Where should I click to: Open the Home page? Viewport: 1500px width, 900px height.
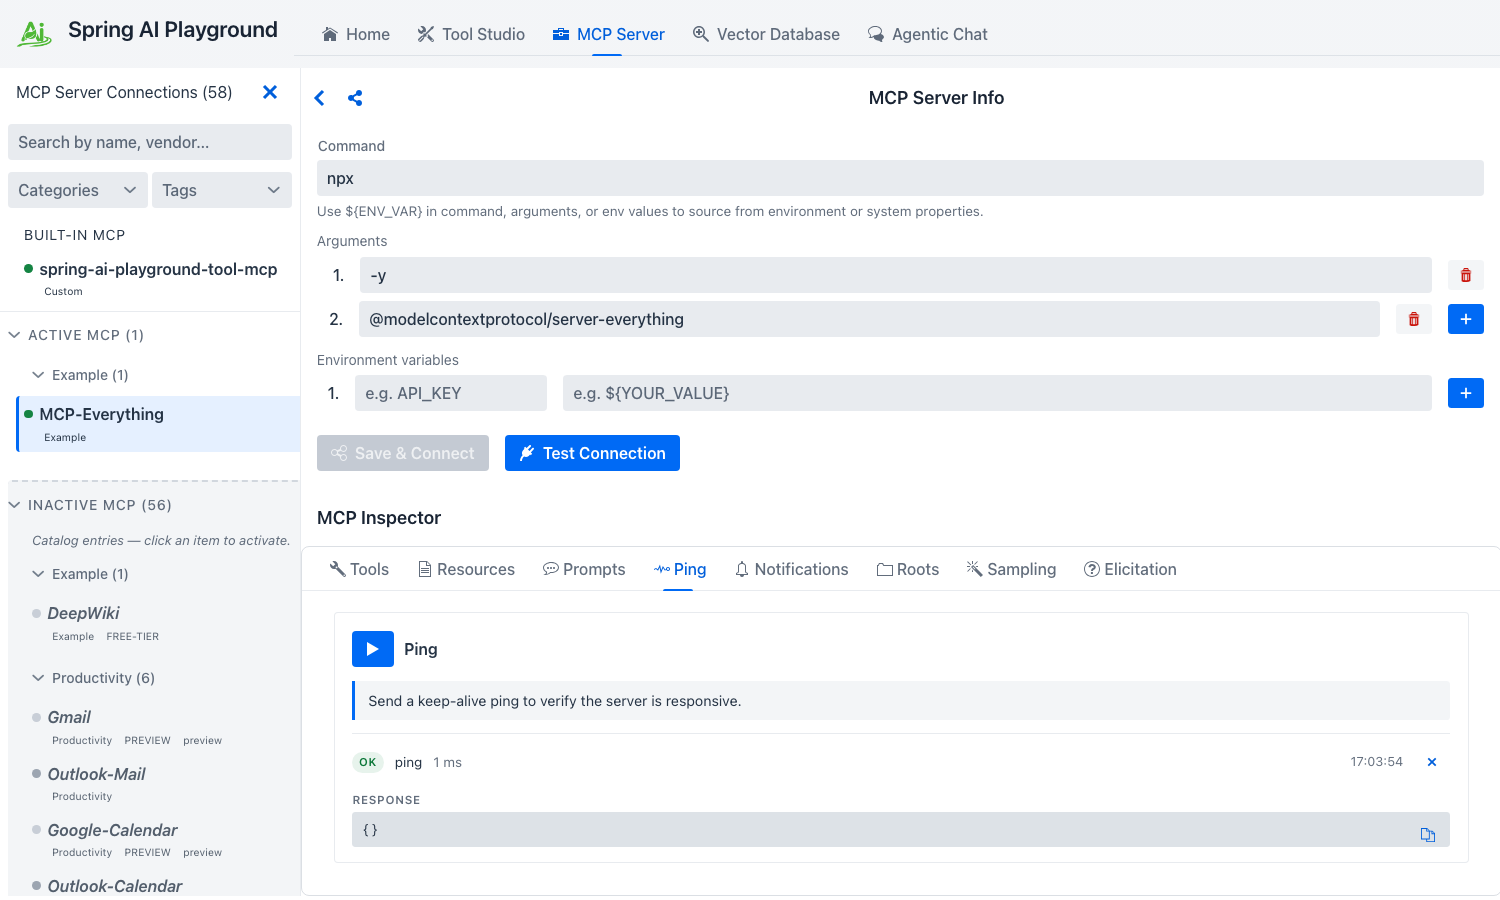[x=356, y=34]
